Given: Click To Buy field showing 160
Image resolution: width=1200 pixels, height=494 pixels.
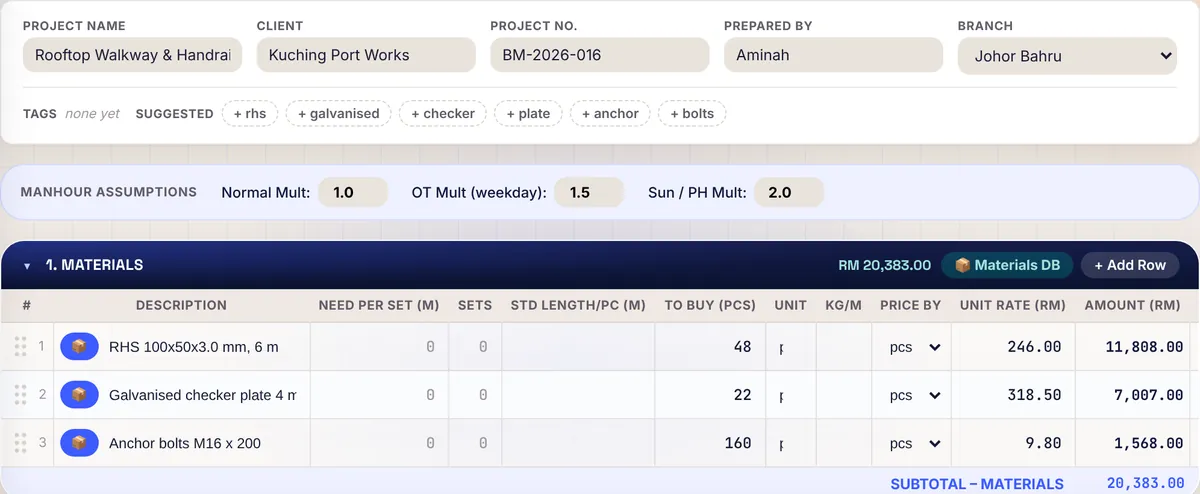Looking at the screenshot, I should tap(709, 443).
